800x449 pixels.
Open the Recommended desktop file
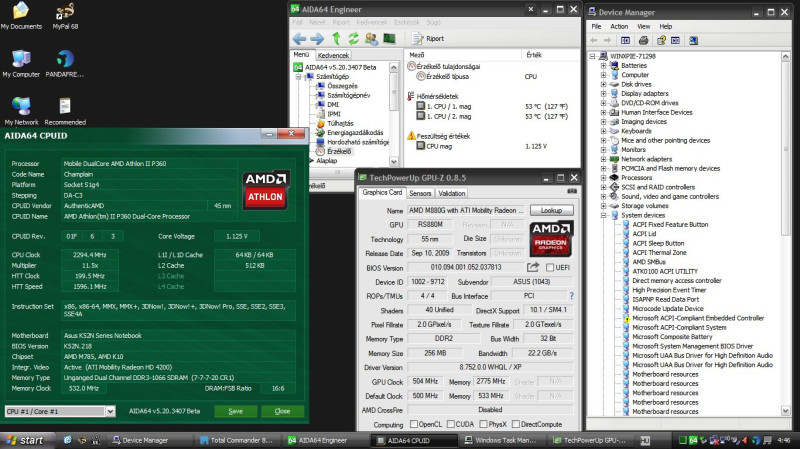tap(65, 111)
